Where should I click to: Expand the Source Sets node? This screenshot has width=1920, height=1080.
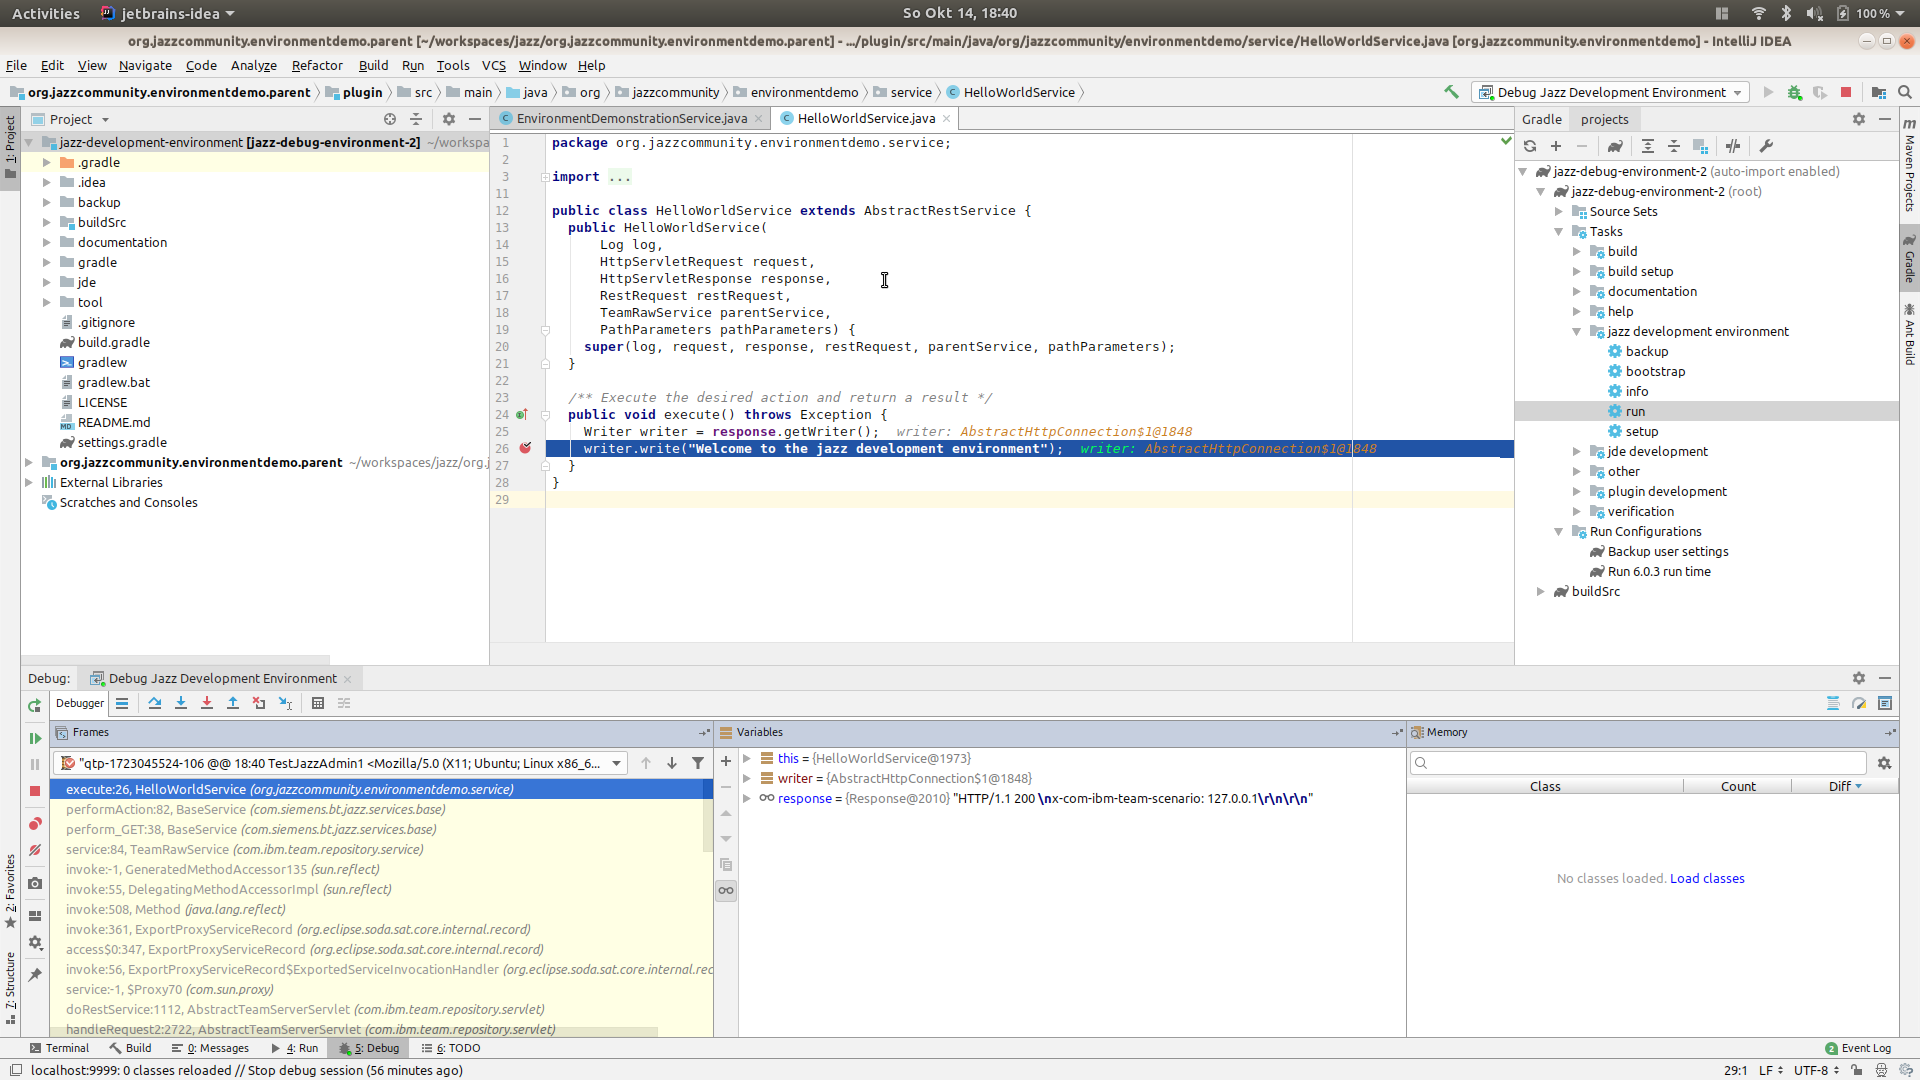pos(1558,211)
